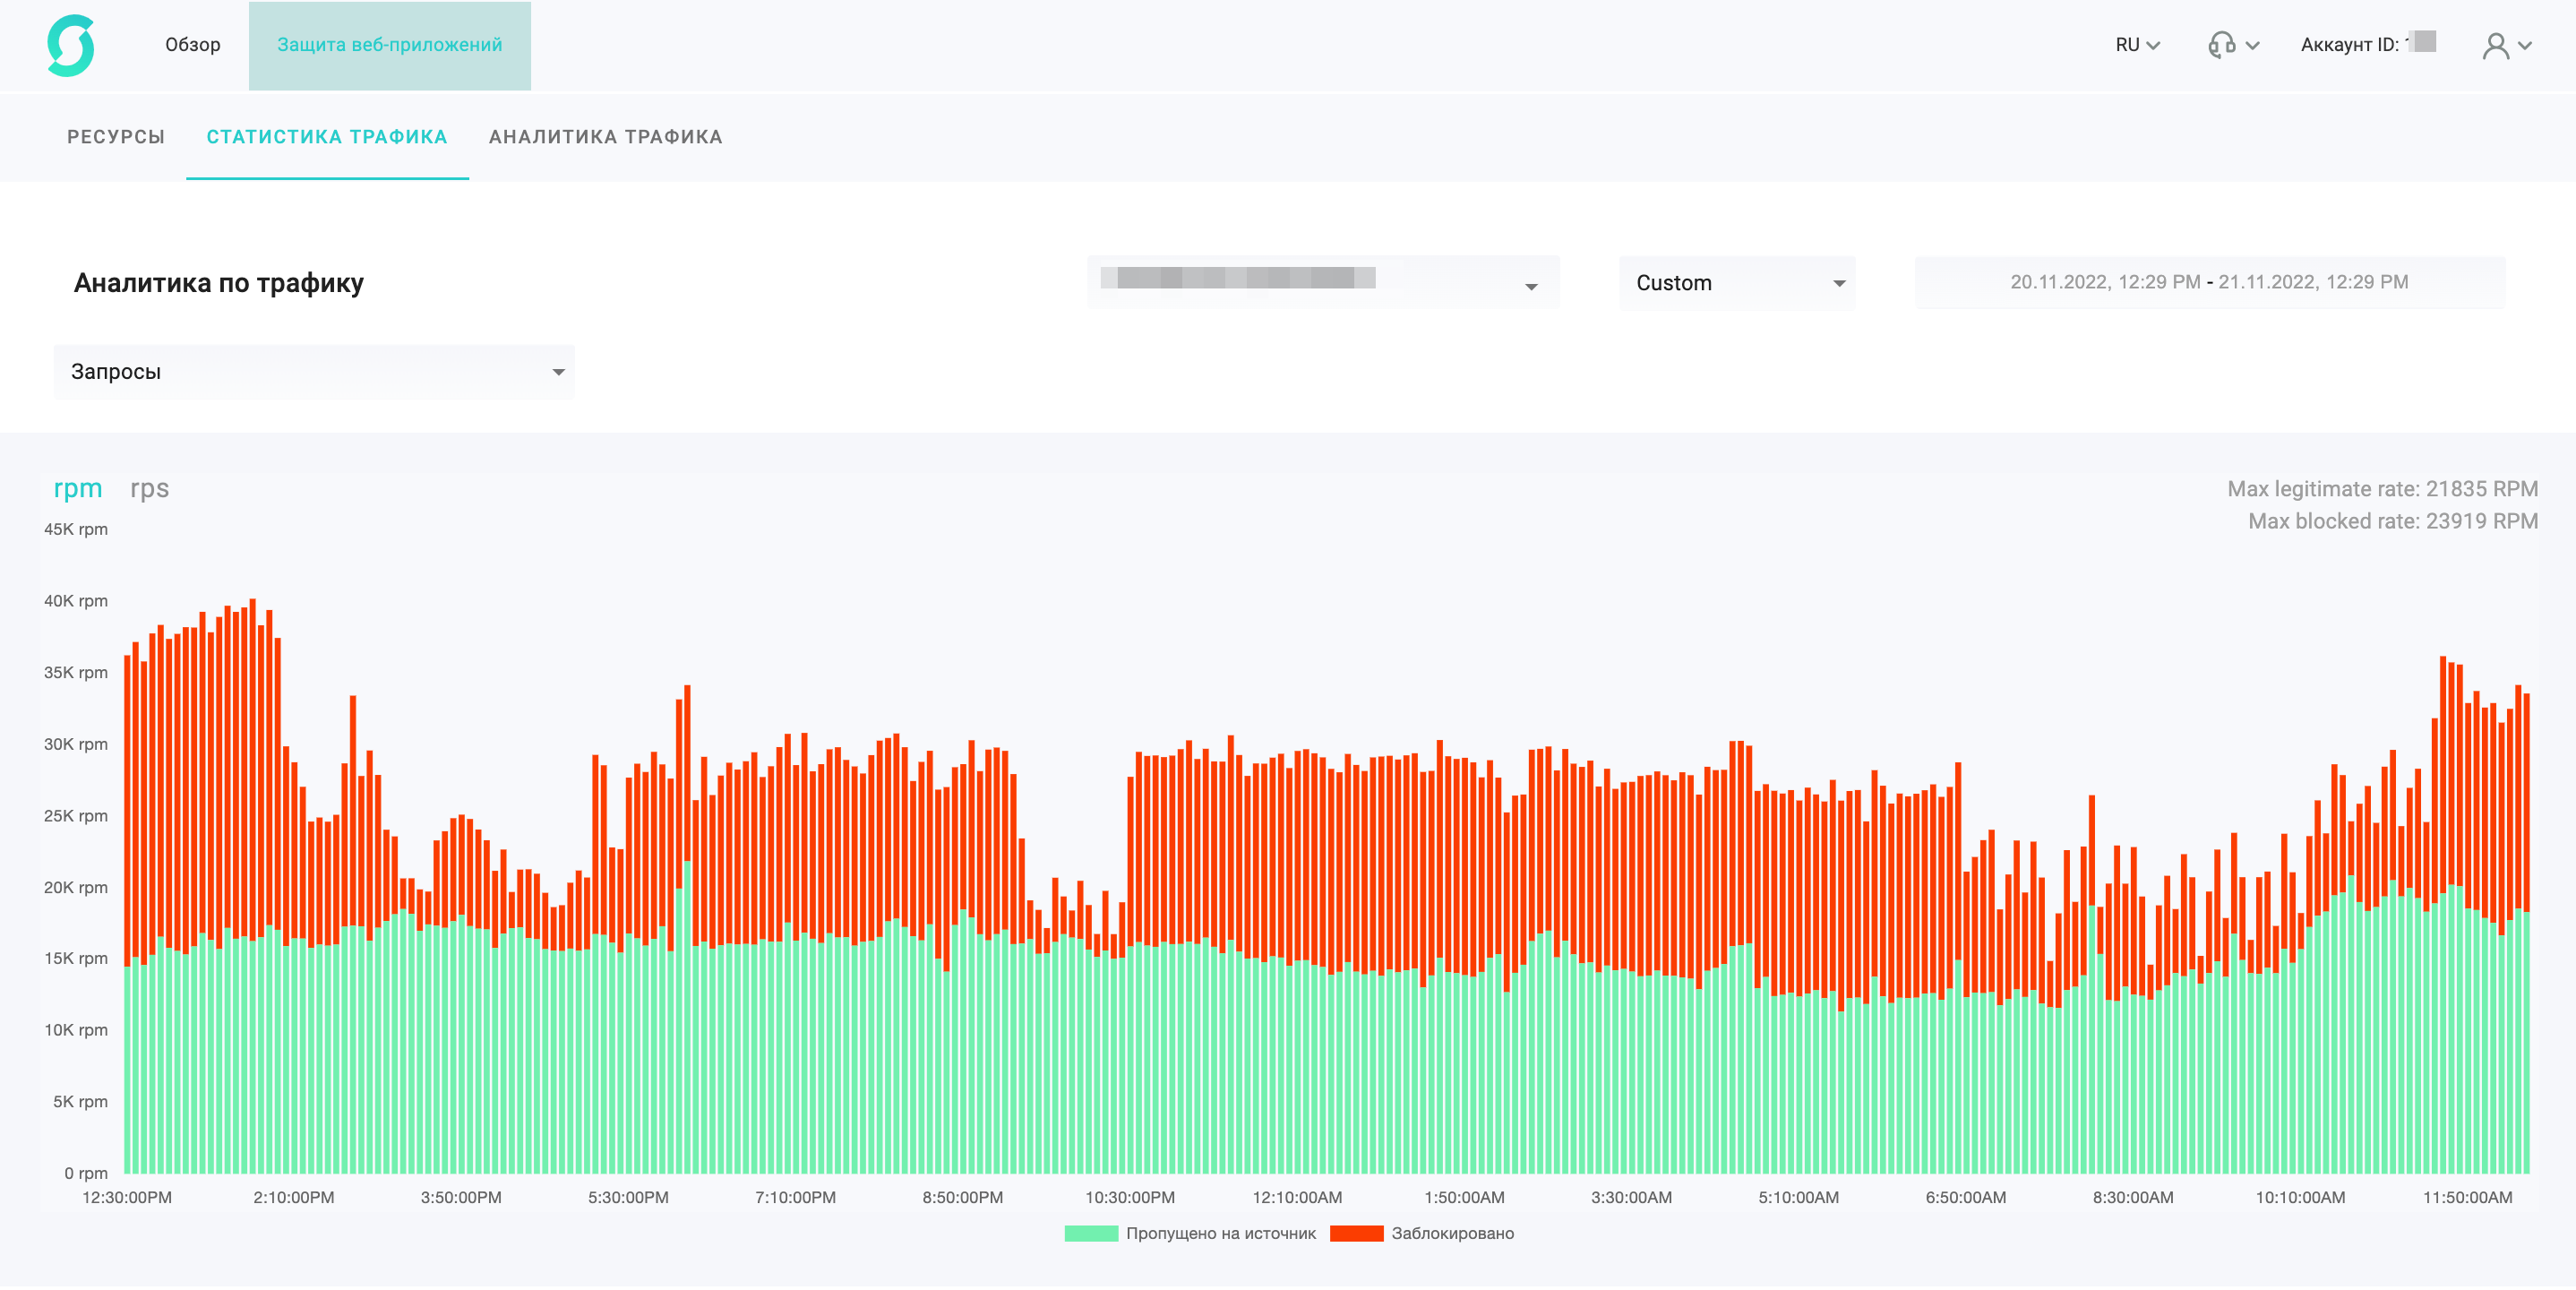2576x1290 pixels.
Task: Click the green S logo icon
Action: point(71,45)
